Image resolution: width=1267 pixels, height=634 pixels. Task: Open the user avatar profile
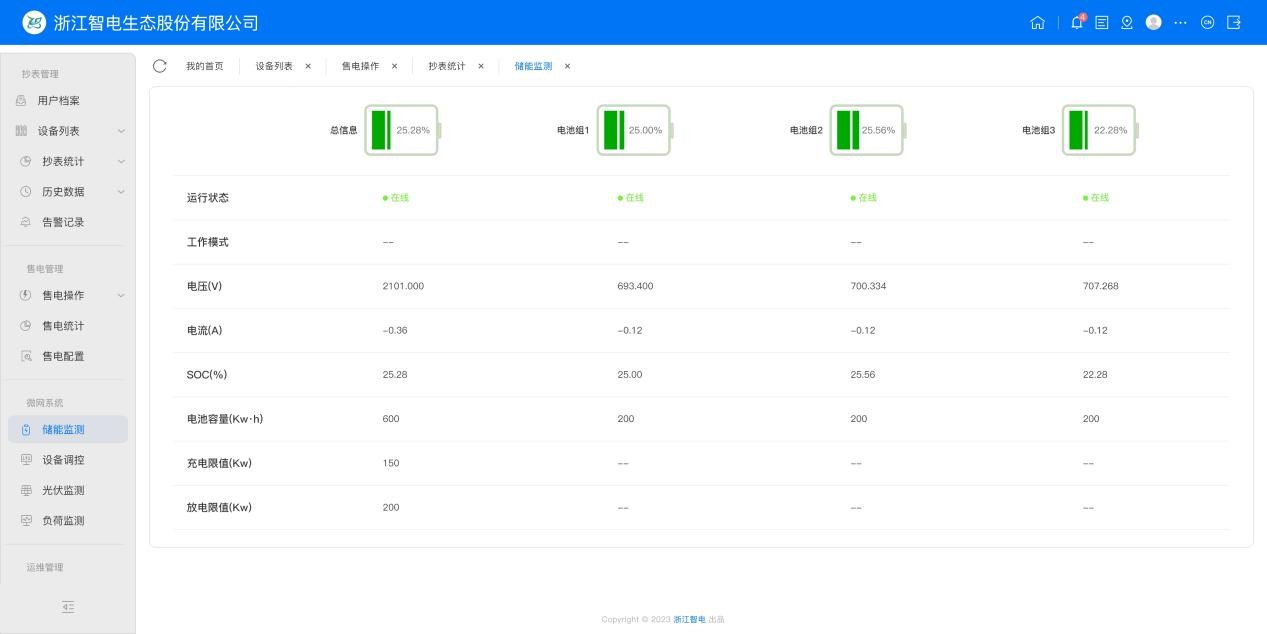tap(1153, 23)
